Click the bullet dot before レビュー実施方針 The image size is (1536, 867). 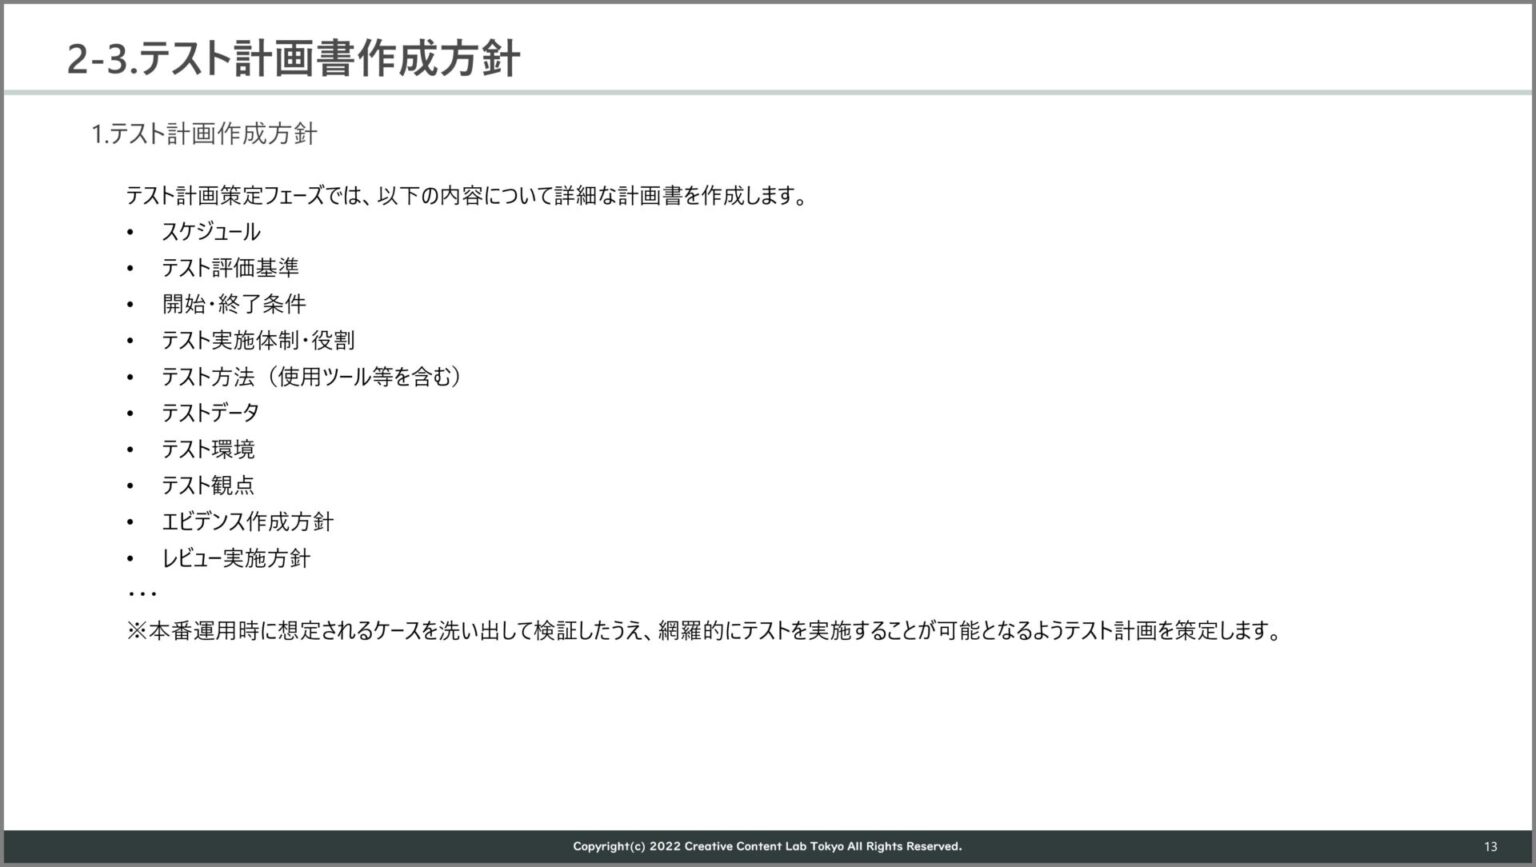coord(130,559)
